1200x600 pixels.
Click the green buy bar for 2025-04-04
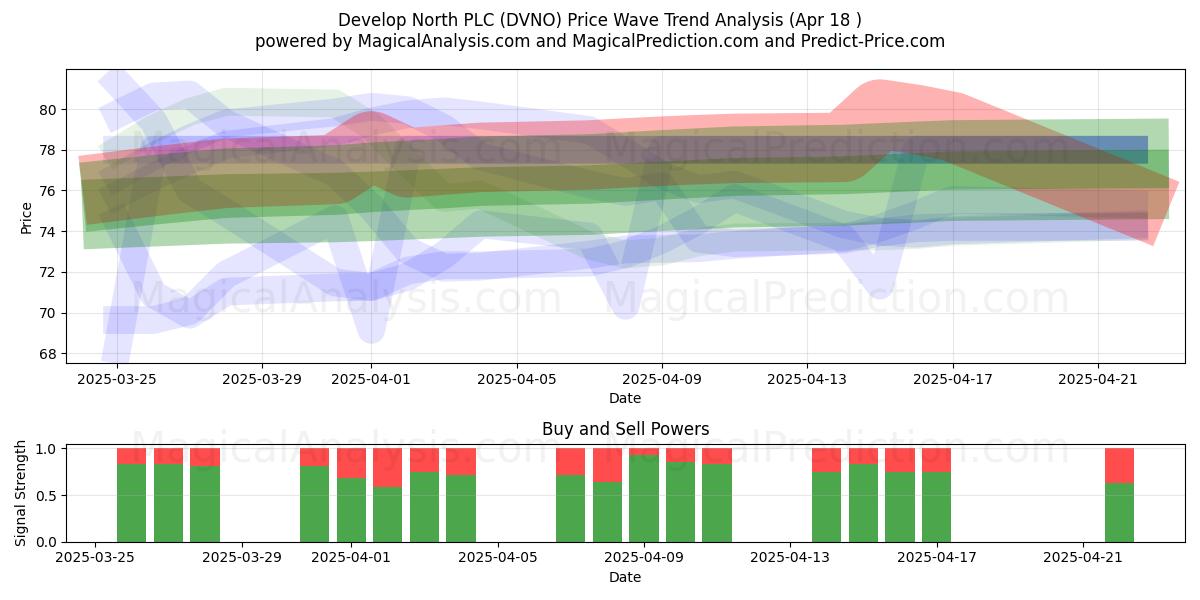tap(461, 509)
